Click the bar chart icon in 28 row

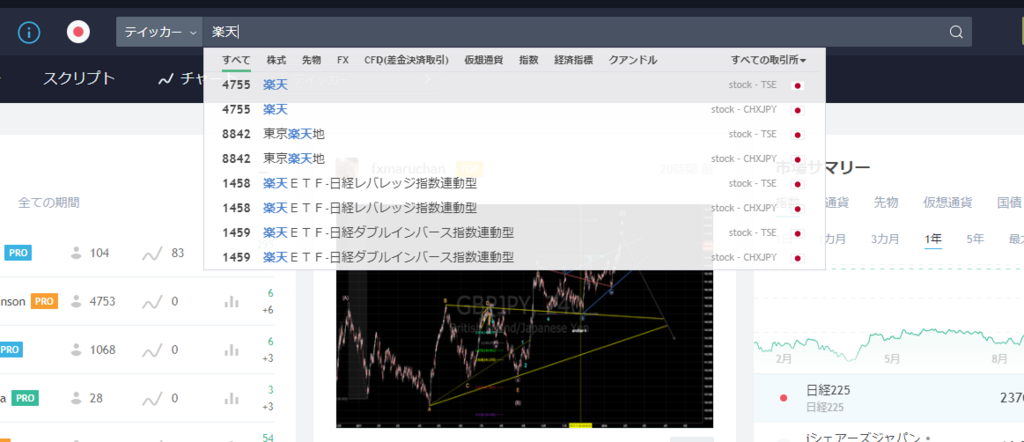tap(231, 398)
